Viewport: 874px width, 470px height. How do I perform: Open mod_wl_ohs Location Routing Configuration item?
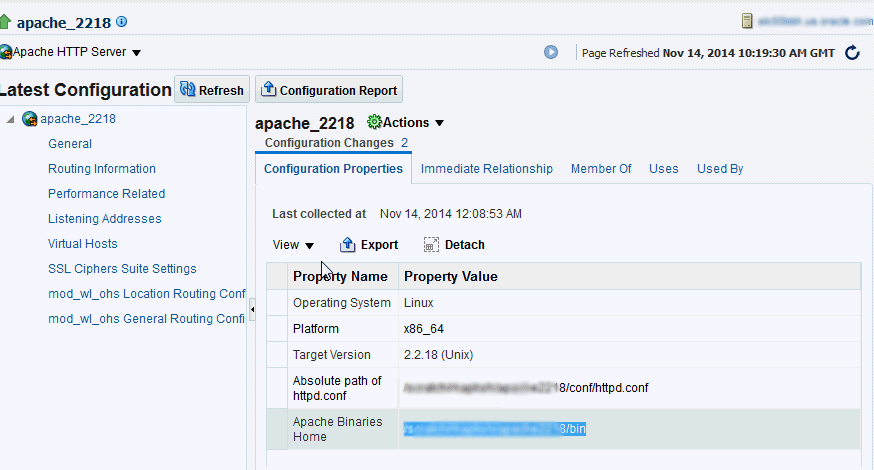coord(147,294)
